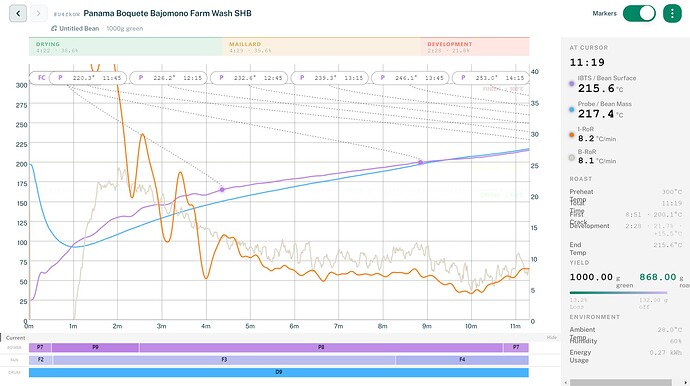This screenshot has height=386, width=690.
Task: Click the P 253.0° 14:15 prediction marker
Action: click(x=491, y=78)
